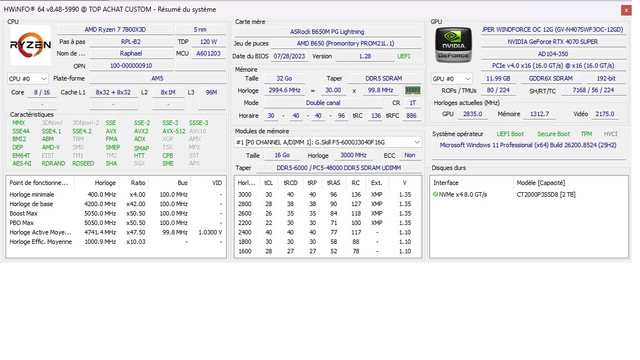Click the tRFC 886 value
The height and width of the screenshot is (360, 640).
411,116
